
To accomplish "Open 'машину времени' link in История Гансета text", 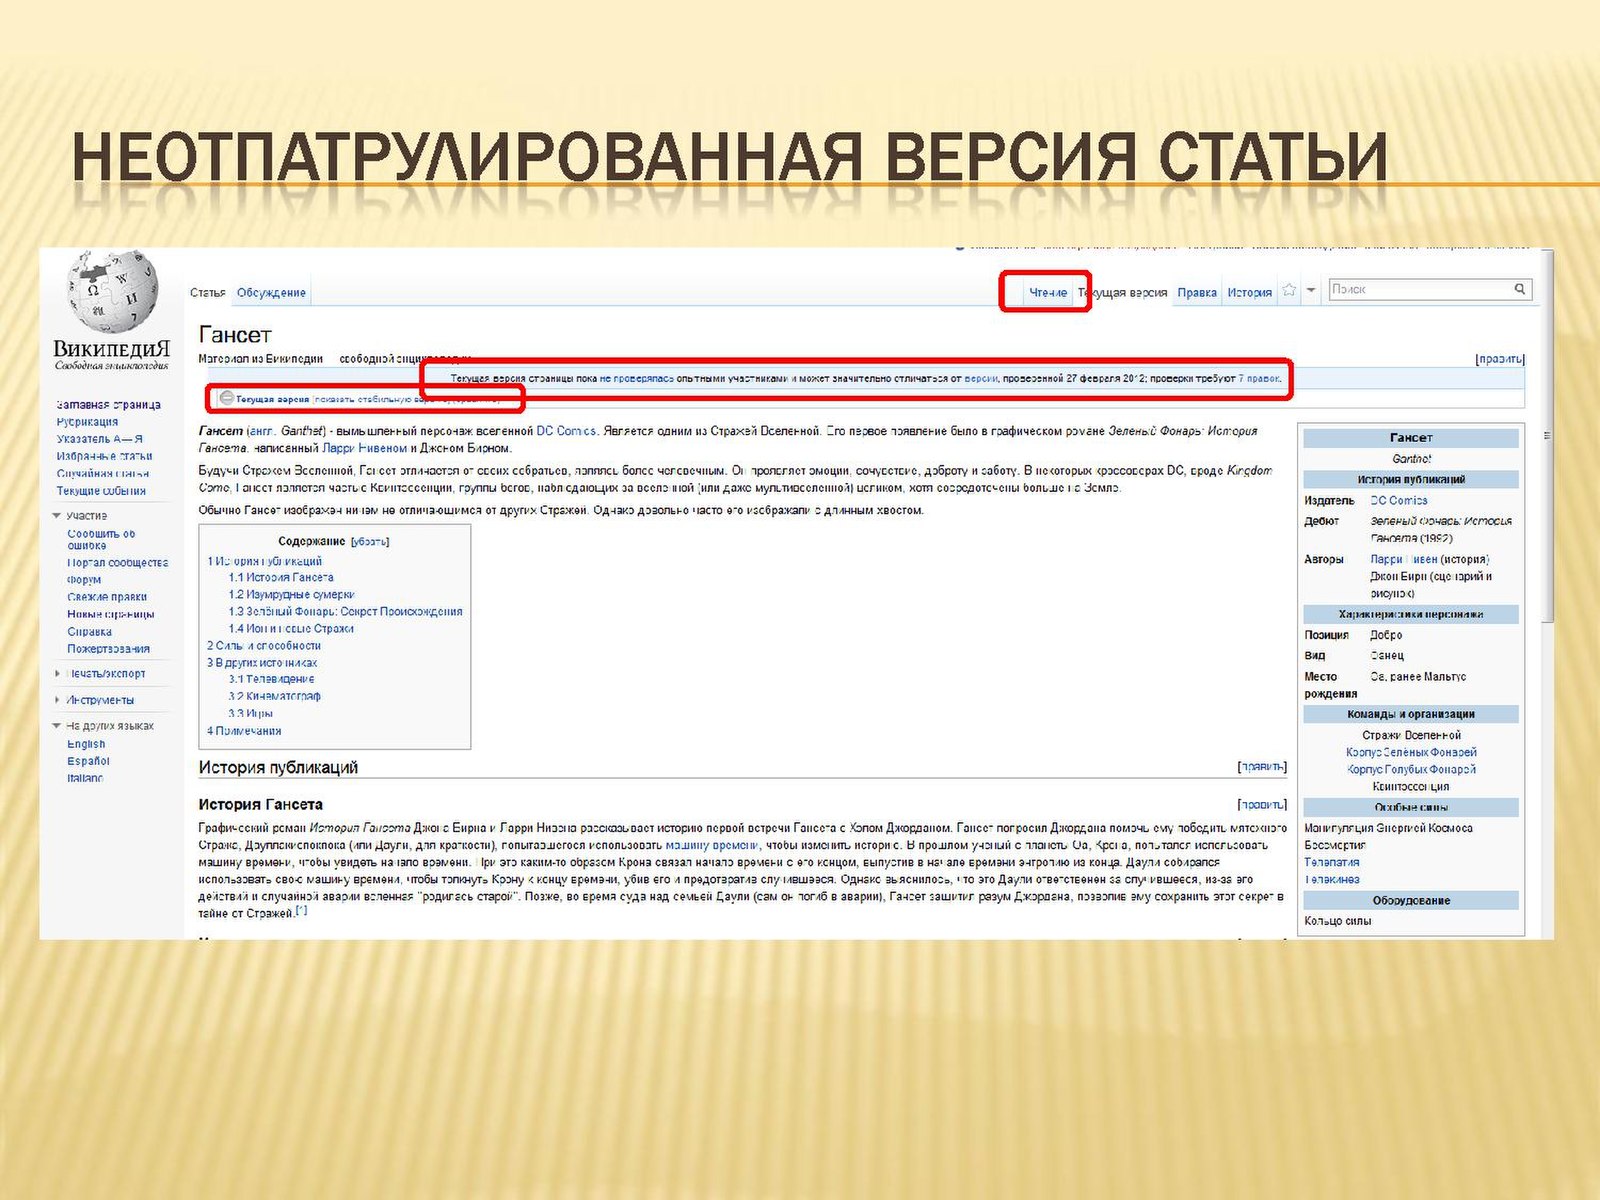I will tap(712, 845).
